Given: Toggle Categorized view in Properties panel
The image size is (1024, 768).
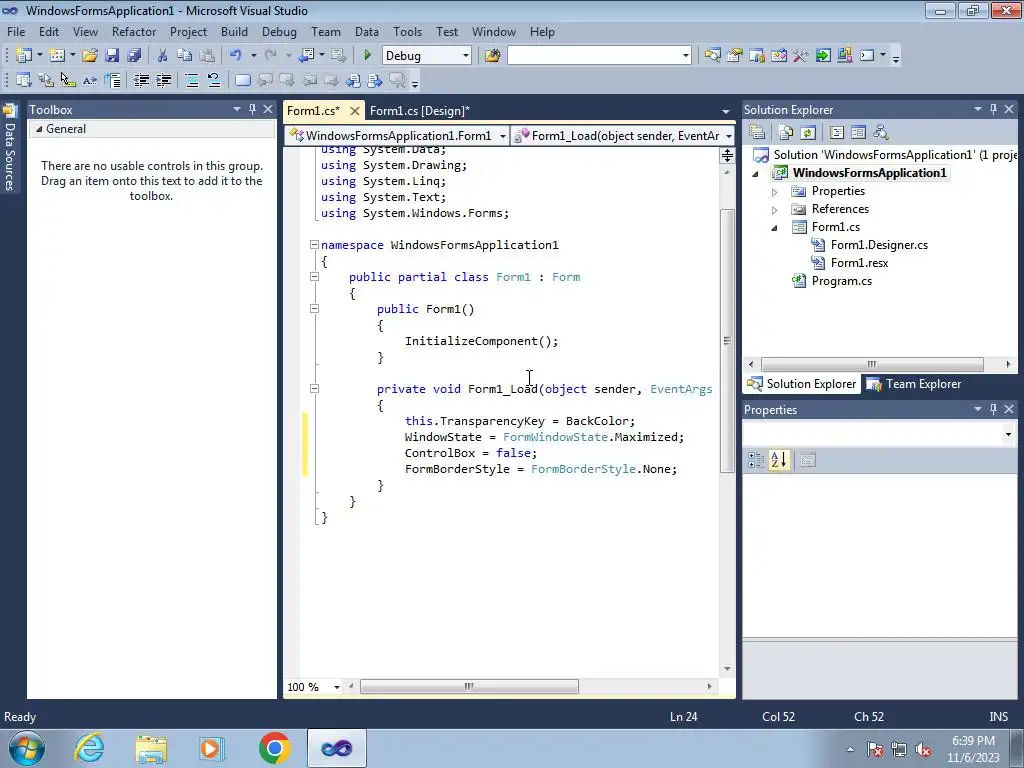Looking at the screenshot, I should 756,460.
